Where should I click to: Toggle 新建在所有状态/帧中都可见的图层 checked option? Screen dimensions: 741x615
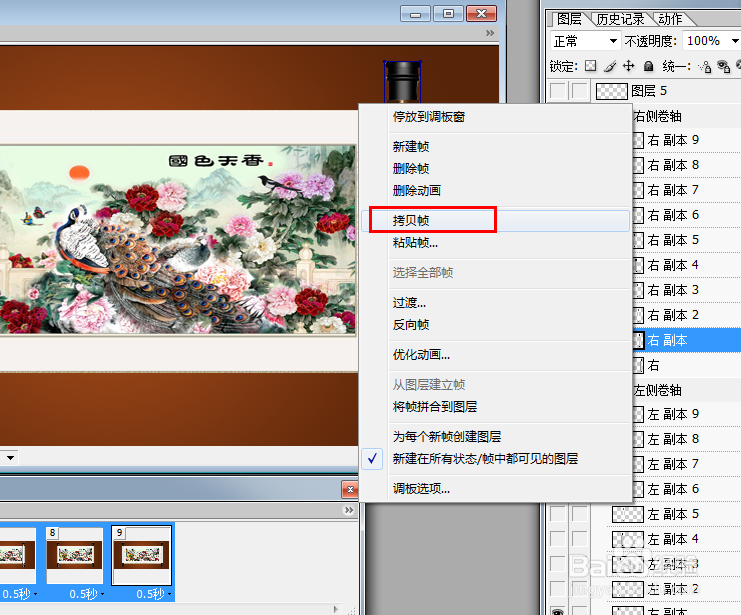pos(496,459)
